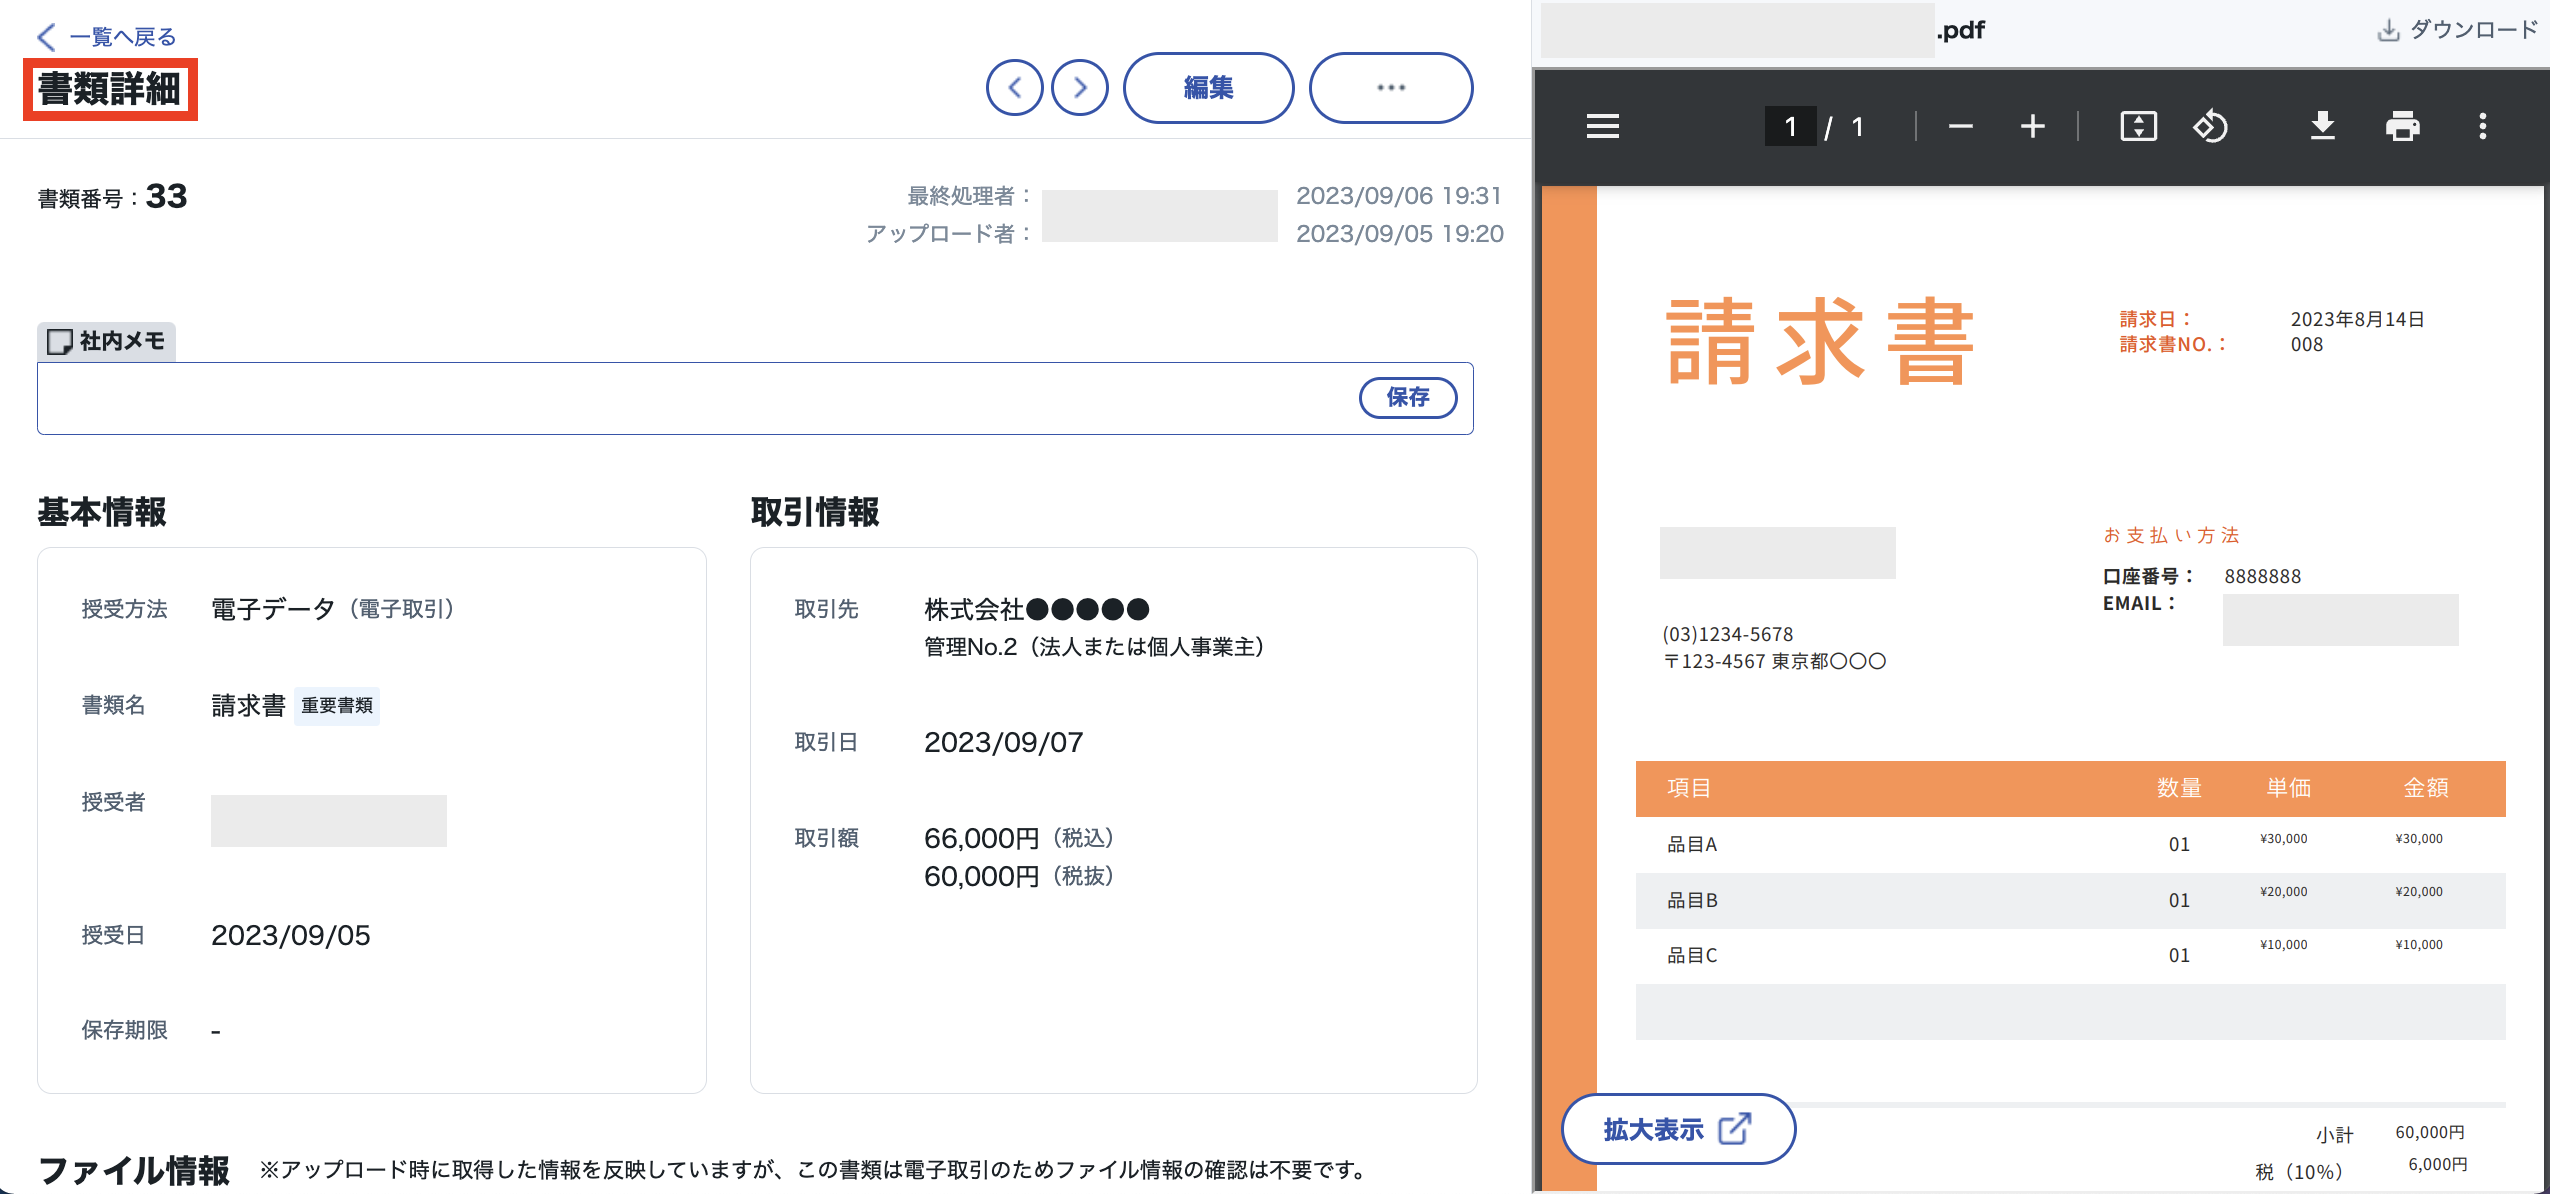
Task: Click partner name 株式会社●●●●●
Action: 1036,609
